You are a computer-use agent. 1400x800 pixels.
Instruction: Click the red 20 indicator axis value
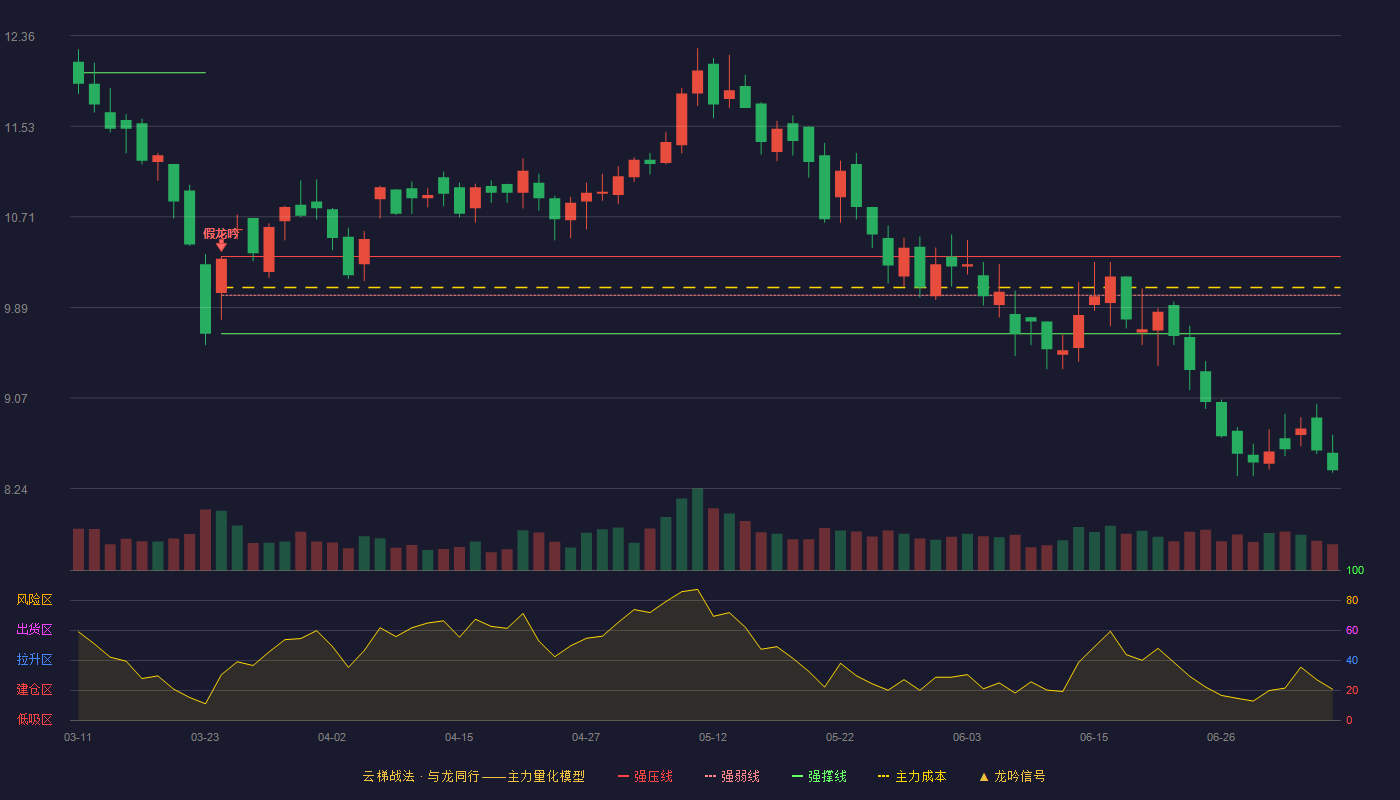tap(1352, 690)
